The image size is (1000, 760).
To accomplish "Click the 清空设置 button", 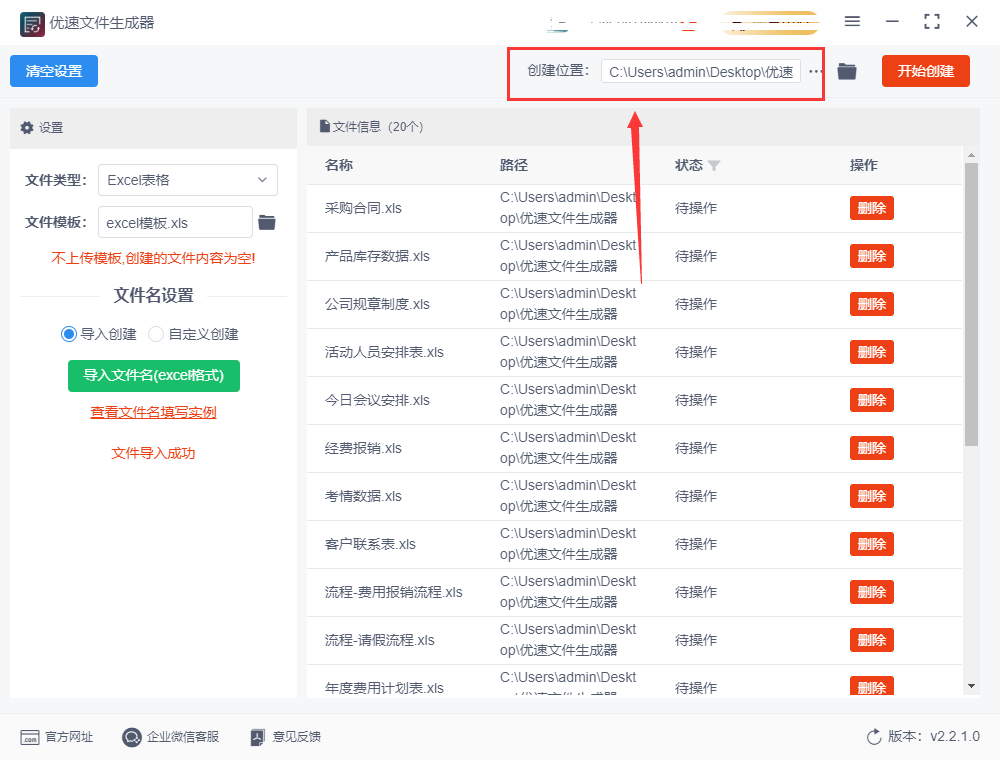I will (x=54, y=71).
